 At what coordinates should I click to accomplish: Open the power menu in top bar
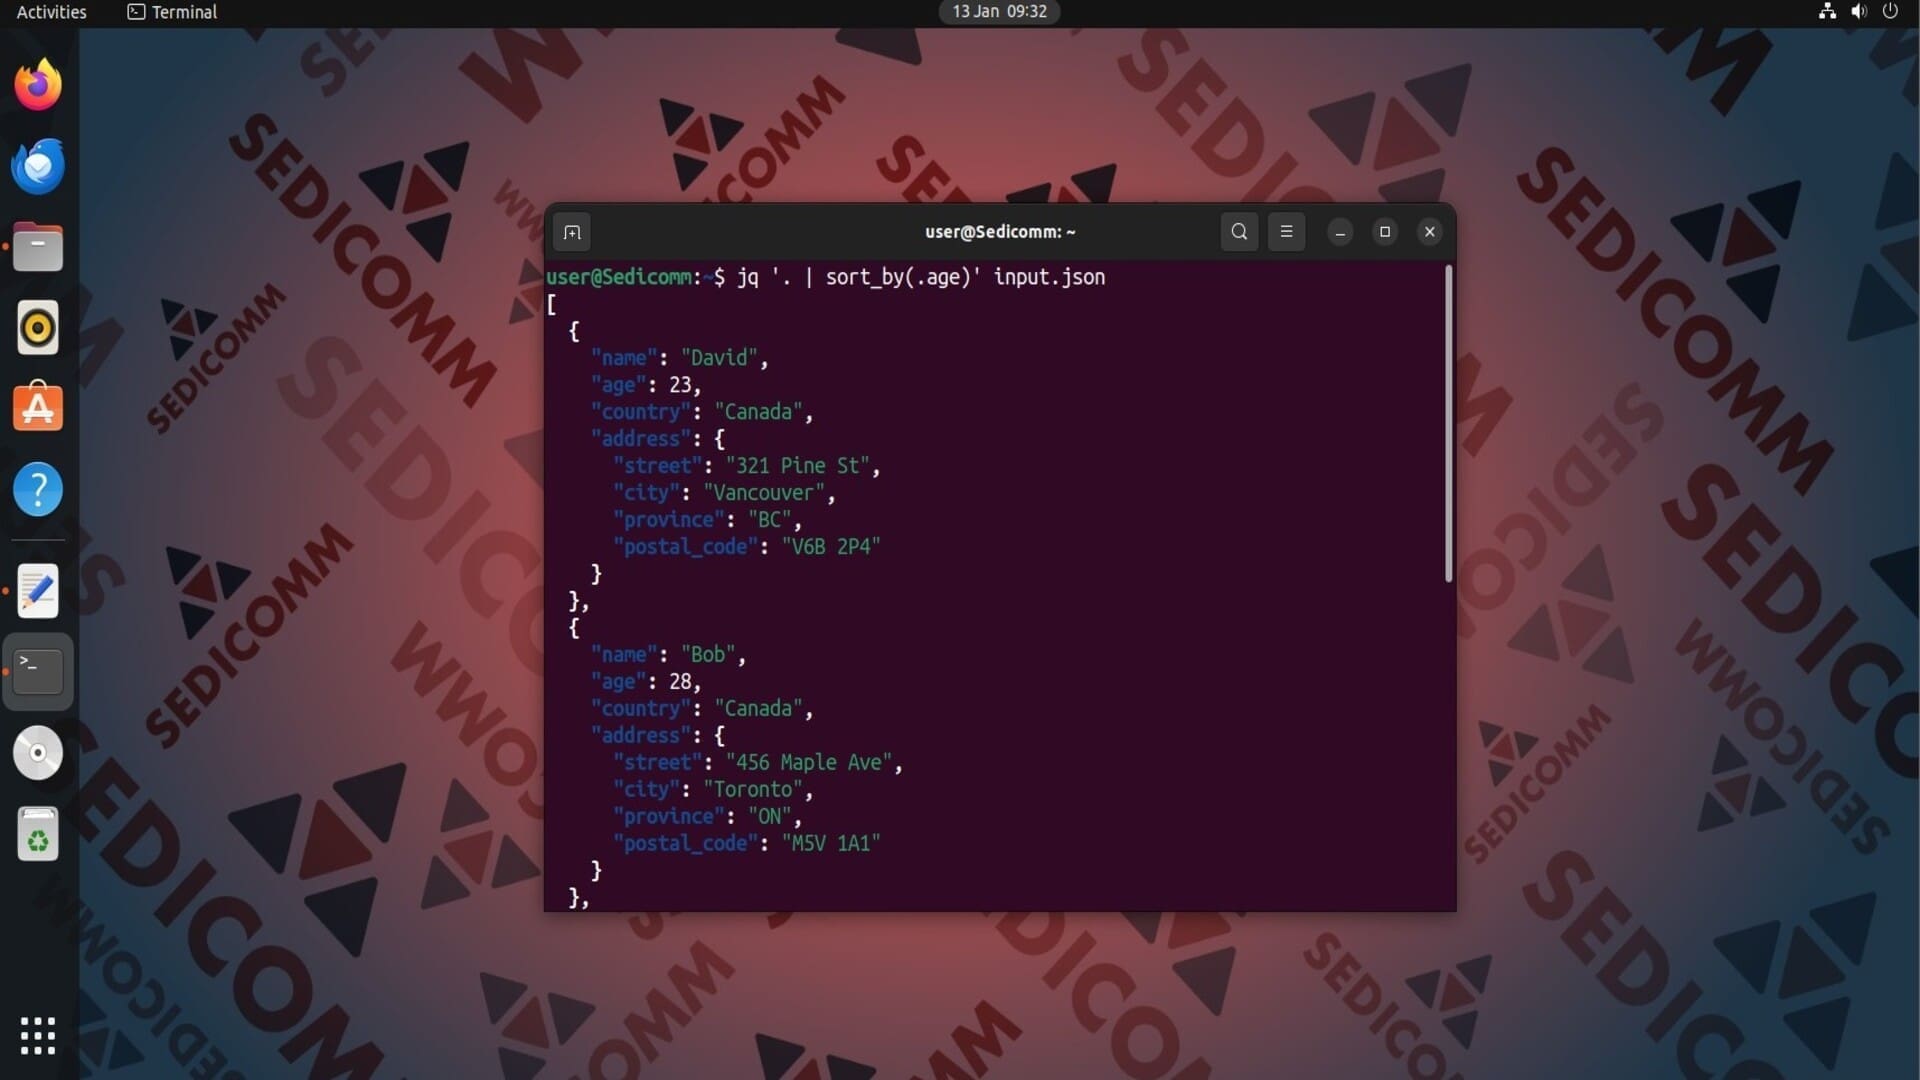1890,12
